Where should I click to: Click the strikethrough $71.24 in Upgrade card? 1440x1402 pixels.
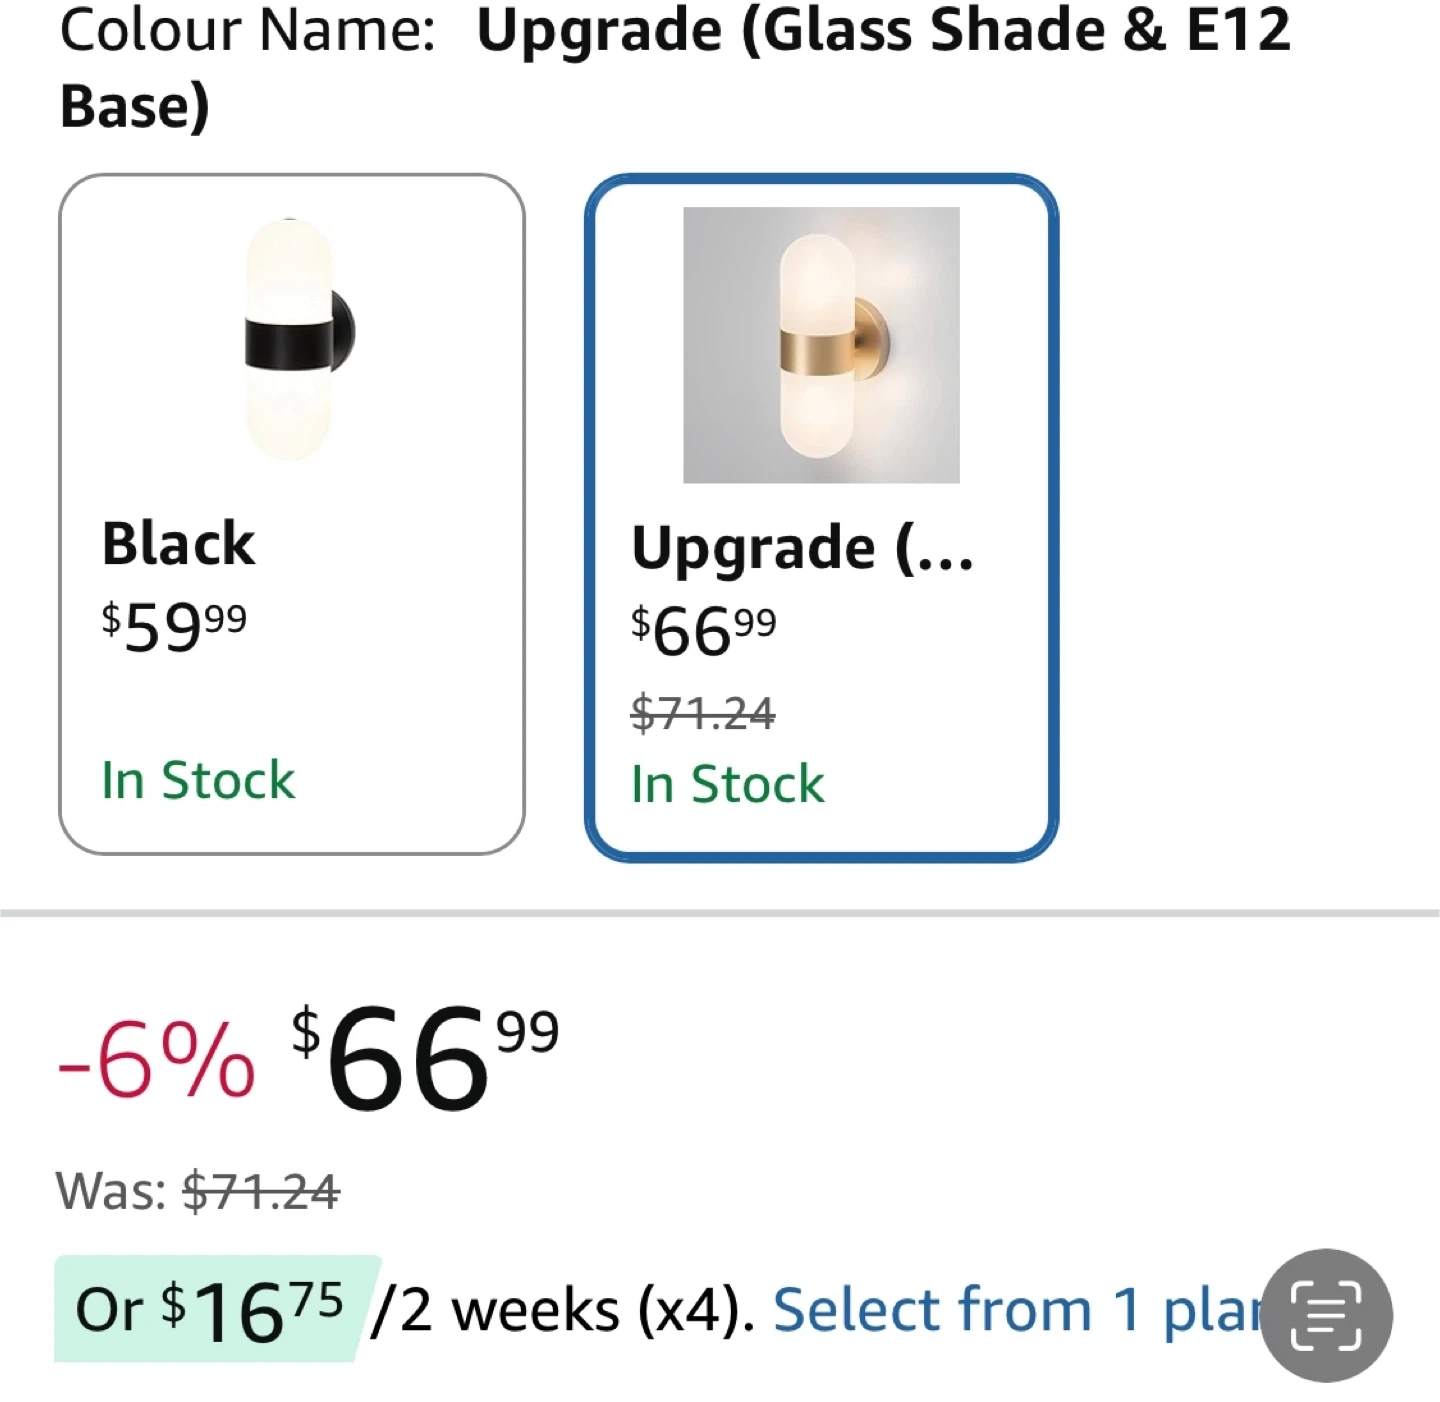pos(702,713)
